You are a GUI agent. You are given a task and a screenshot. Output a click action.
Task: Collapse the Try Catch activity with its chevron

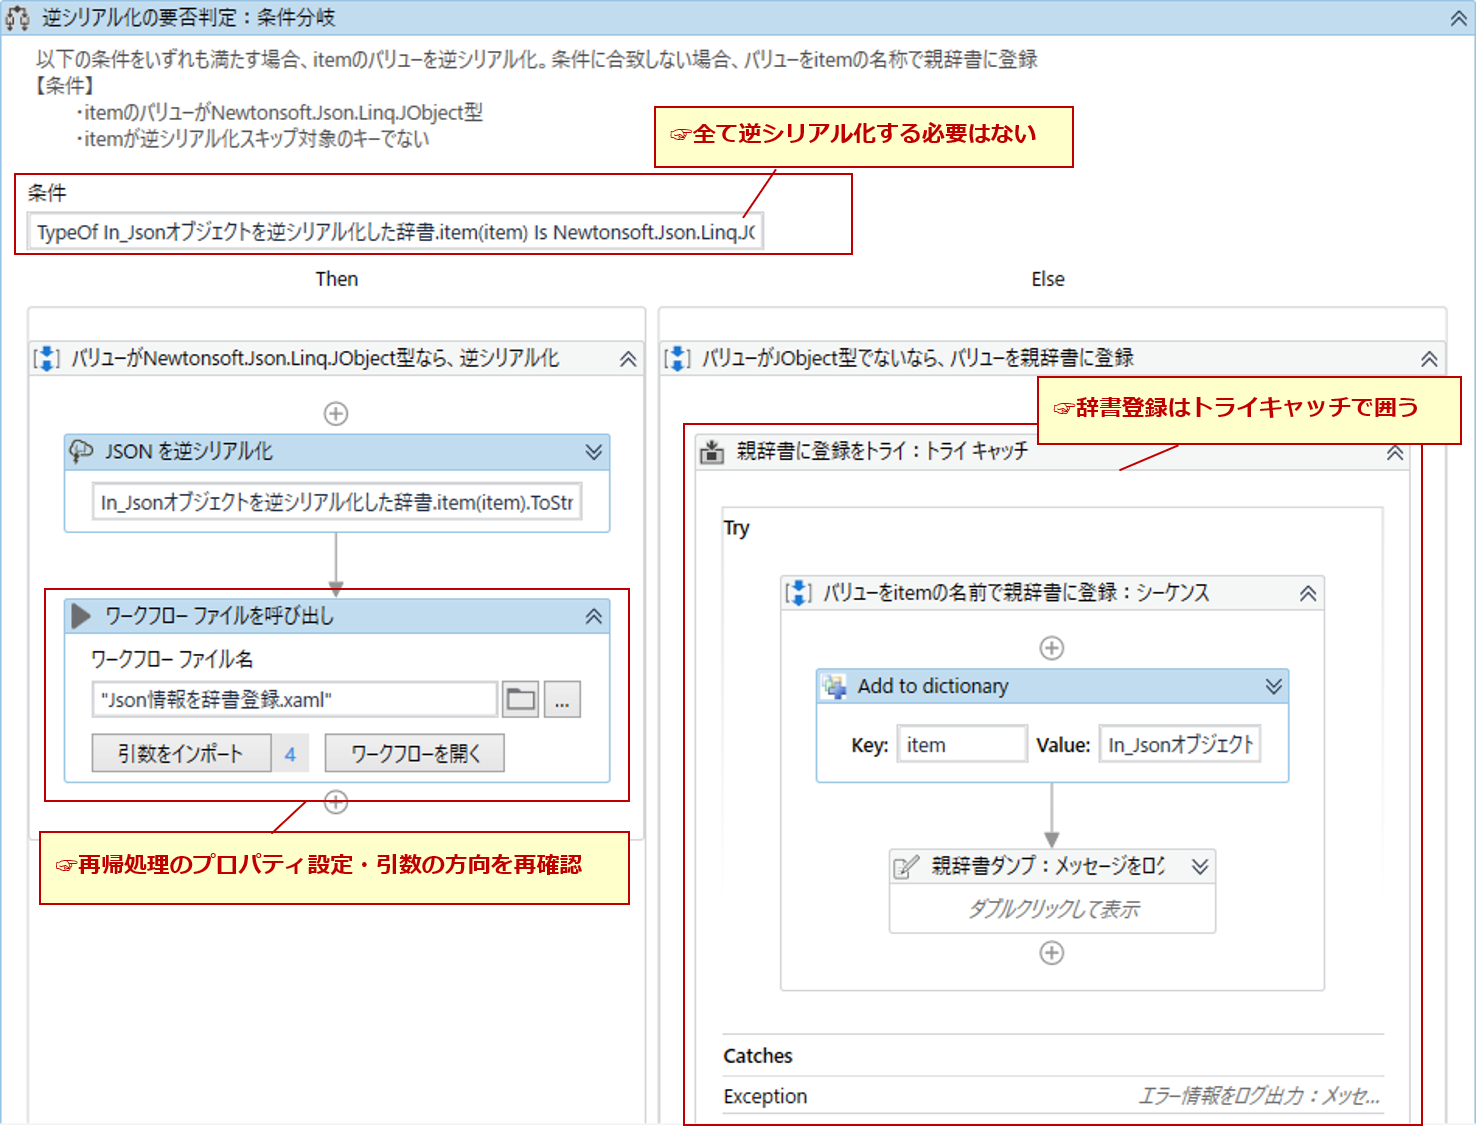[1394, 452]
